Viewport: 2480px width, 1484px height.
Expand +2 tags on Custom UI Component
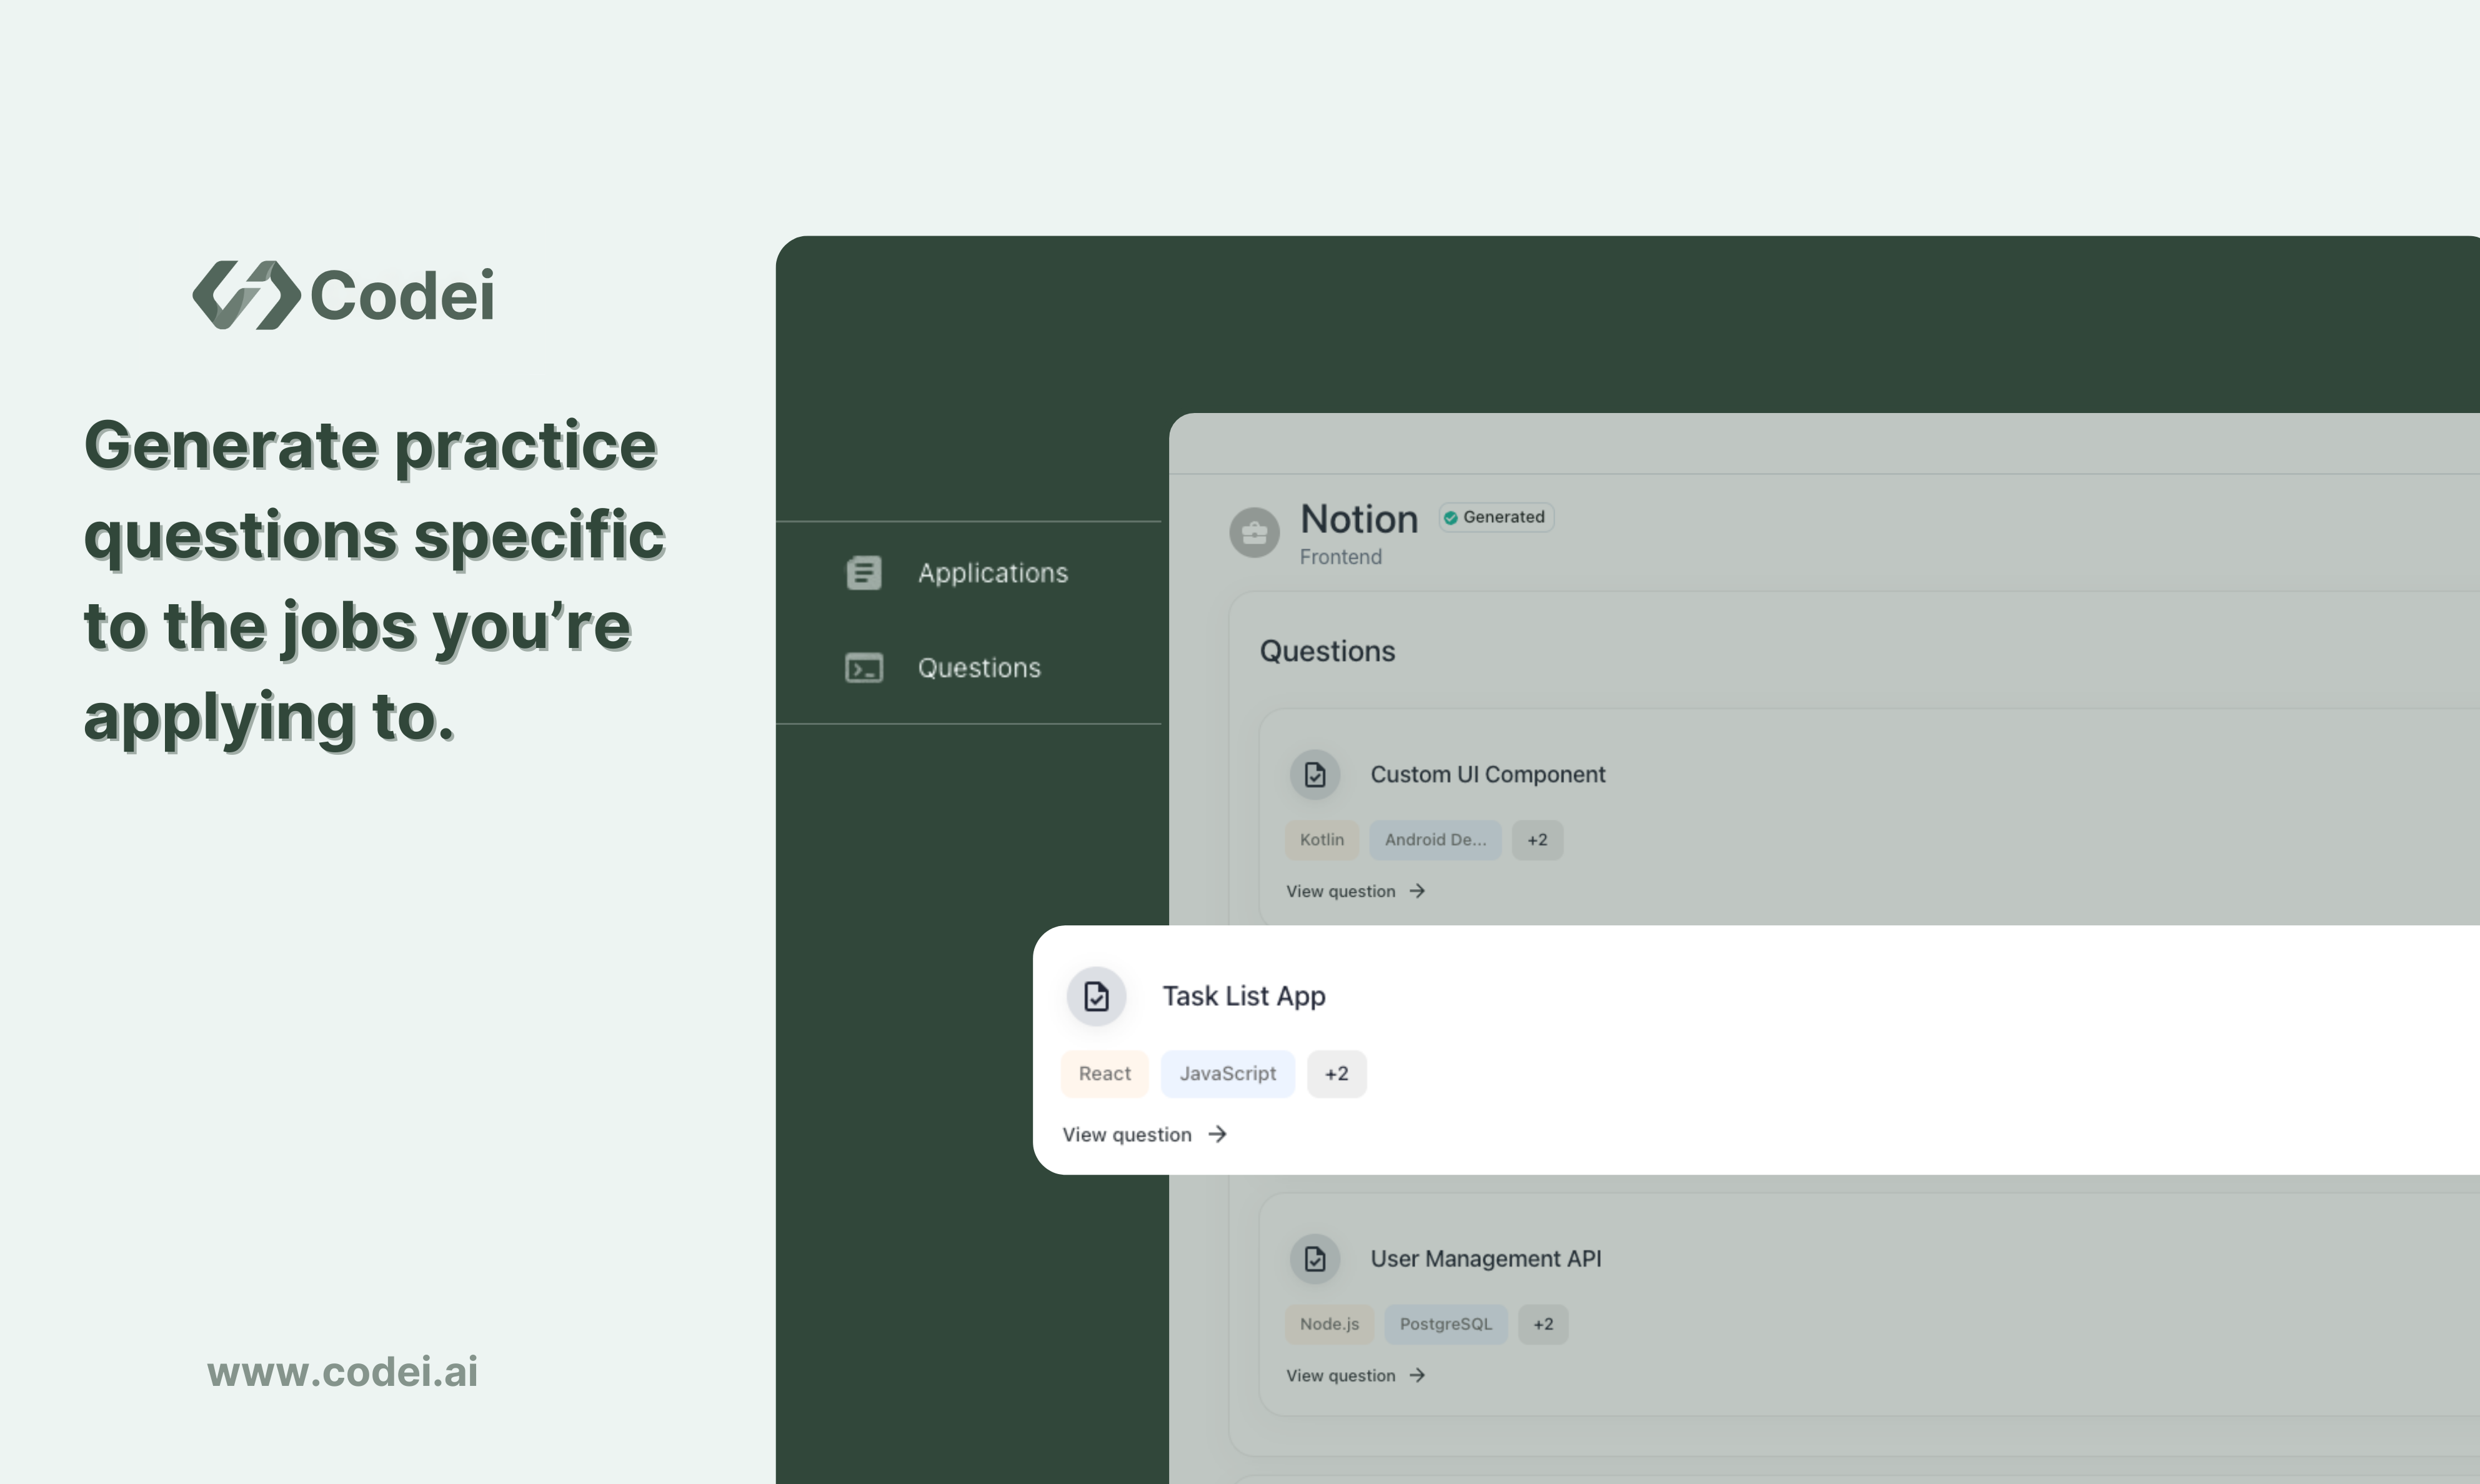1537,840
